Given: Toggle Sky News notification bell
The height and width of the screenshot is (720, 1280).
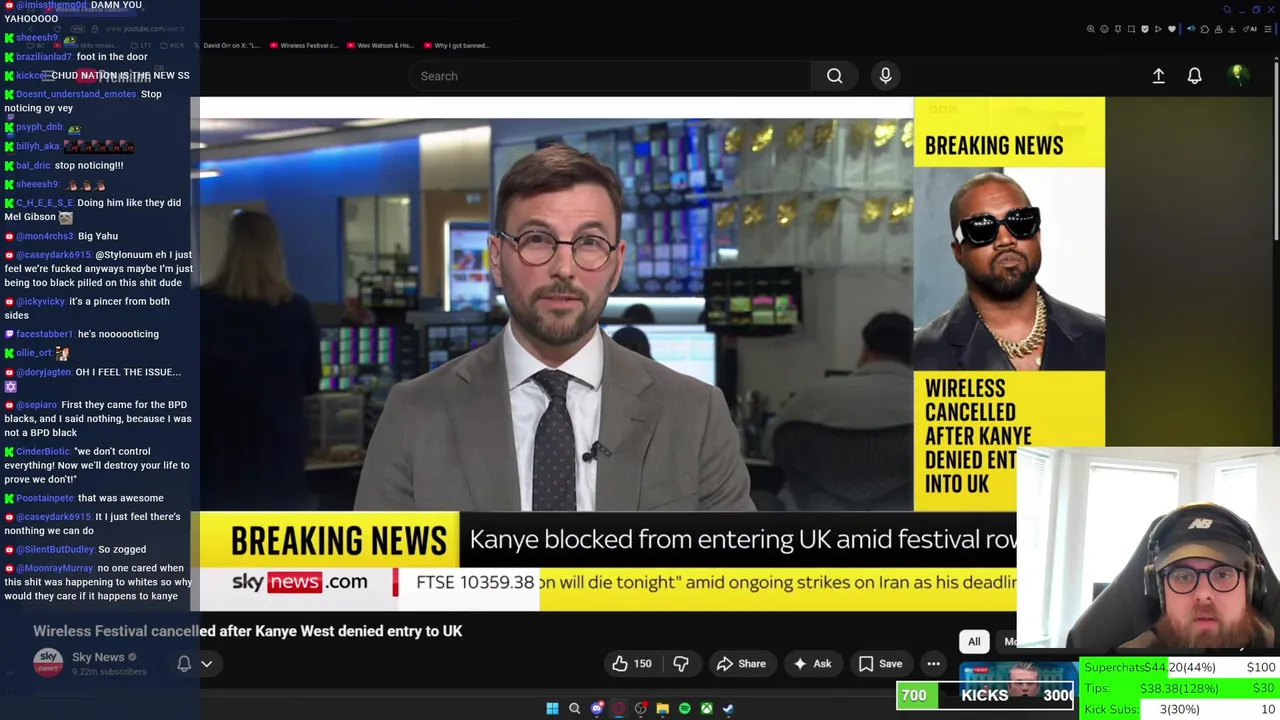Looking at the screenshot, I should click(184, 663).
